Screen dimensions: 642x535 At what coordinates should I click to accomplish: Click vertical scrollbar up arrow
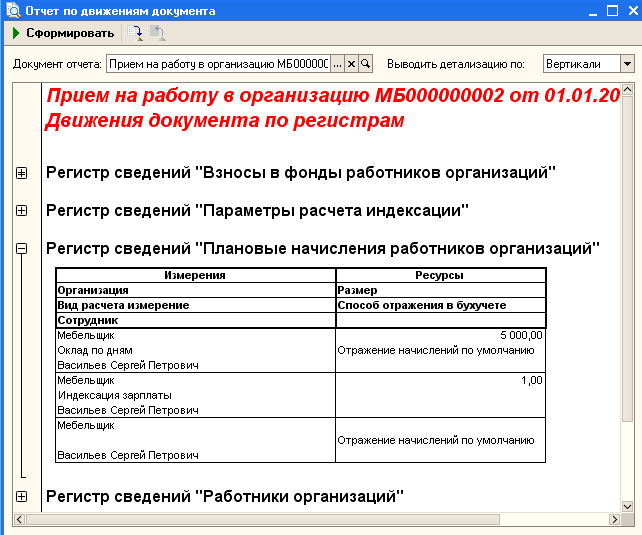point(627,89)
